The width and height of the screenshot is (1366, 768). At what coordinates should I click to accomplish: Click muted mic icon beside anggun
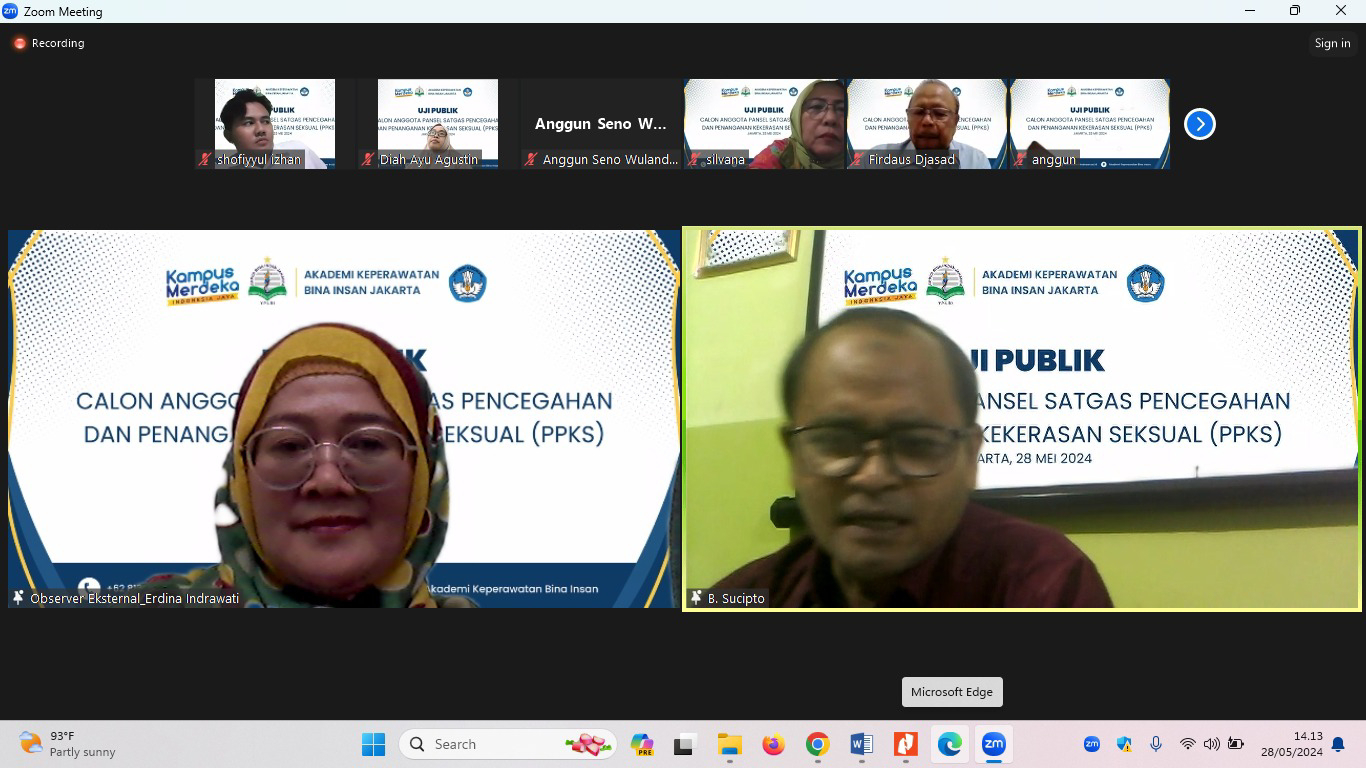1020,160
